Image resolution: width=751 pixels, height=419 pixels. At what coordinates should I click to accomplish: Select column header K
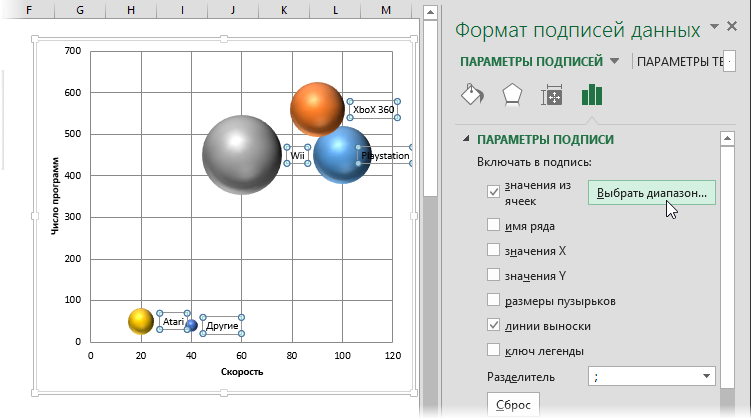pyautogui.click(x=284, y=10)
